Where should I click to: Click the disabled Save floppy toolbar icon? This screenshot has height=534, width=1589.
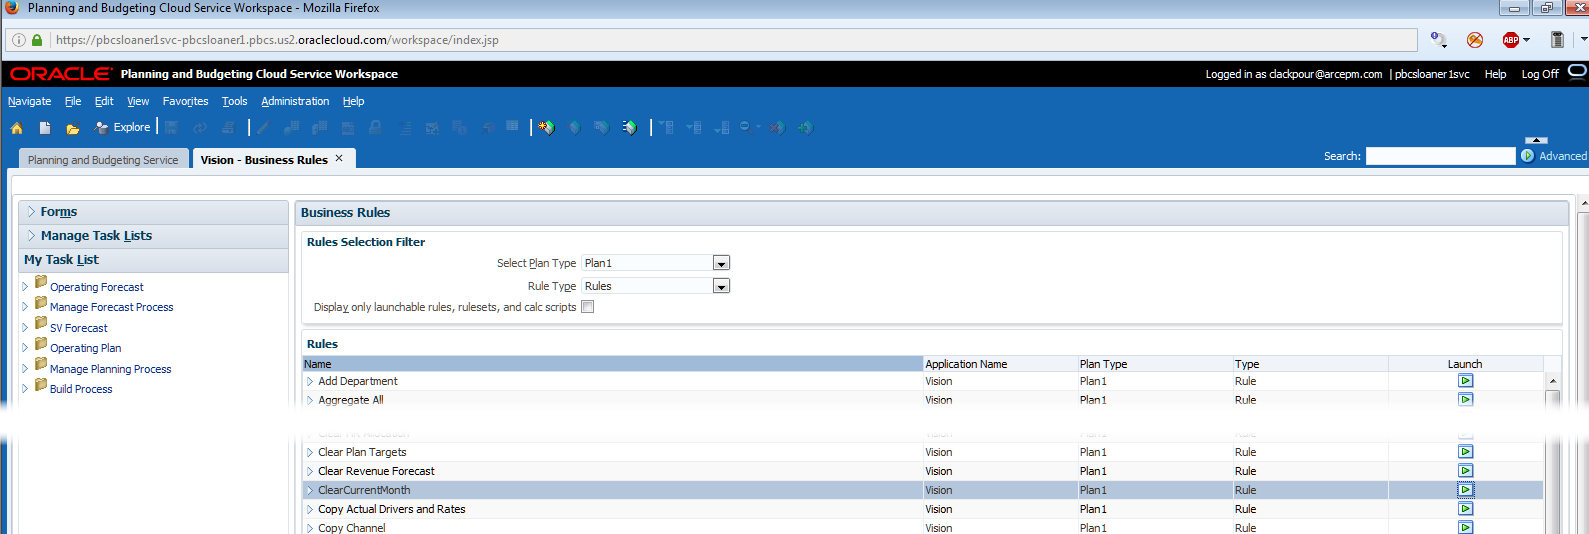pos(172,127)
